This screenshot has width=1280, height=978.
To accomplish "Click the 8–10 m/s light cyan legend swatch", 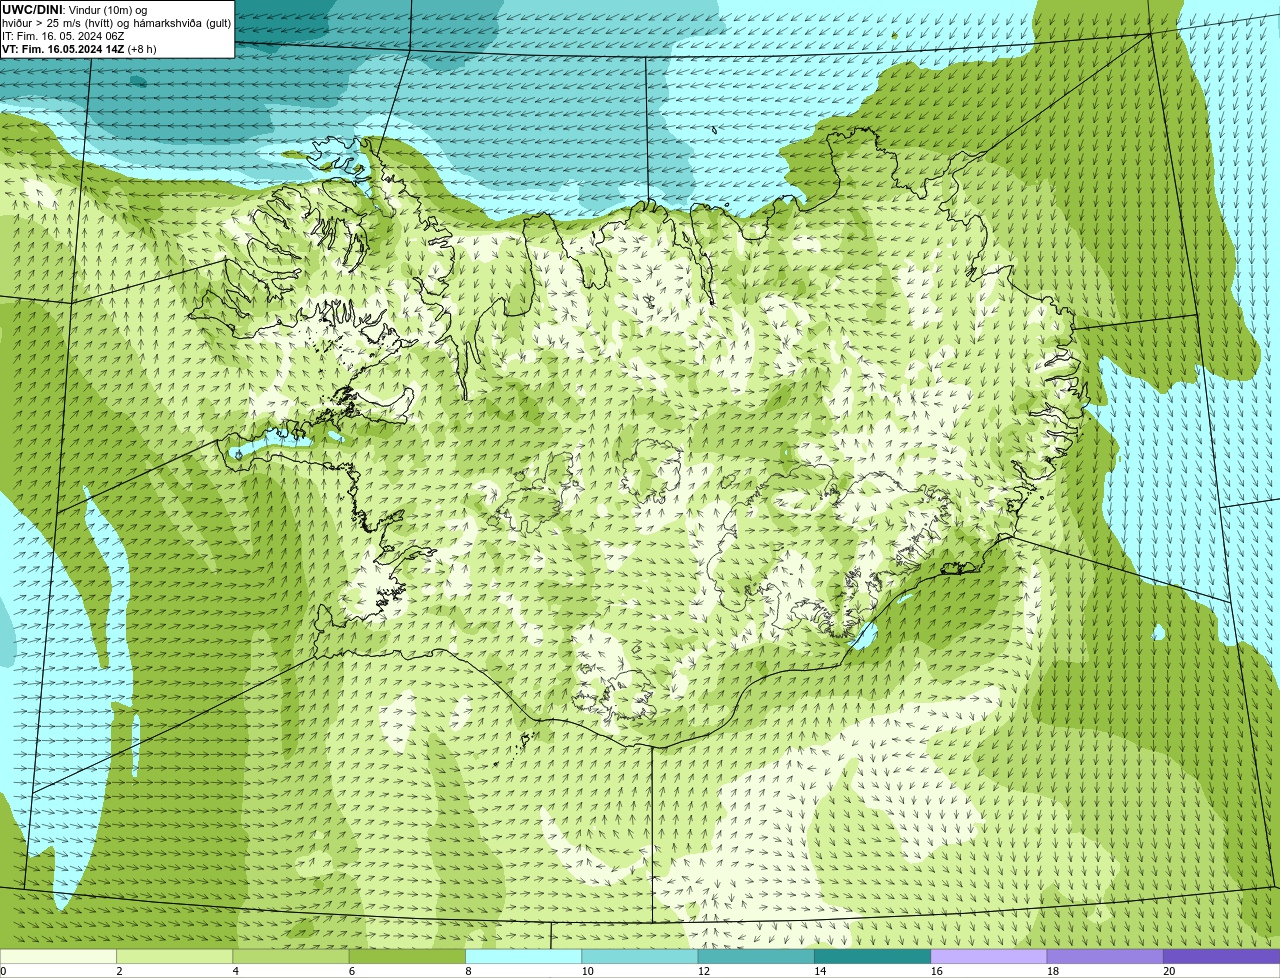I will point(524,956).
